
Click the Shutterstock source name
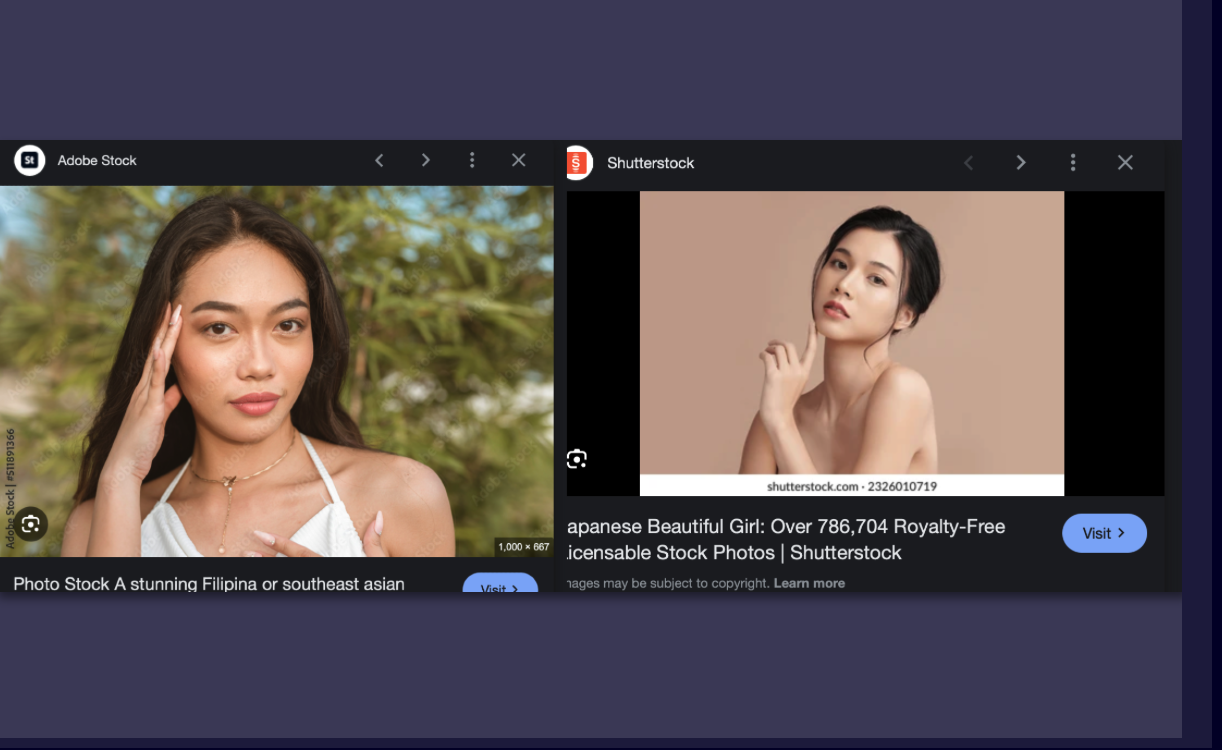(x=650, y=163)
